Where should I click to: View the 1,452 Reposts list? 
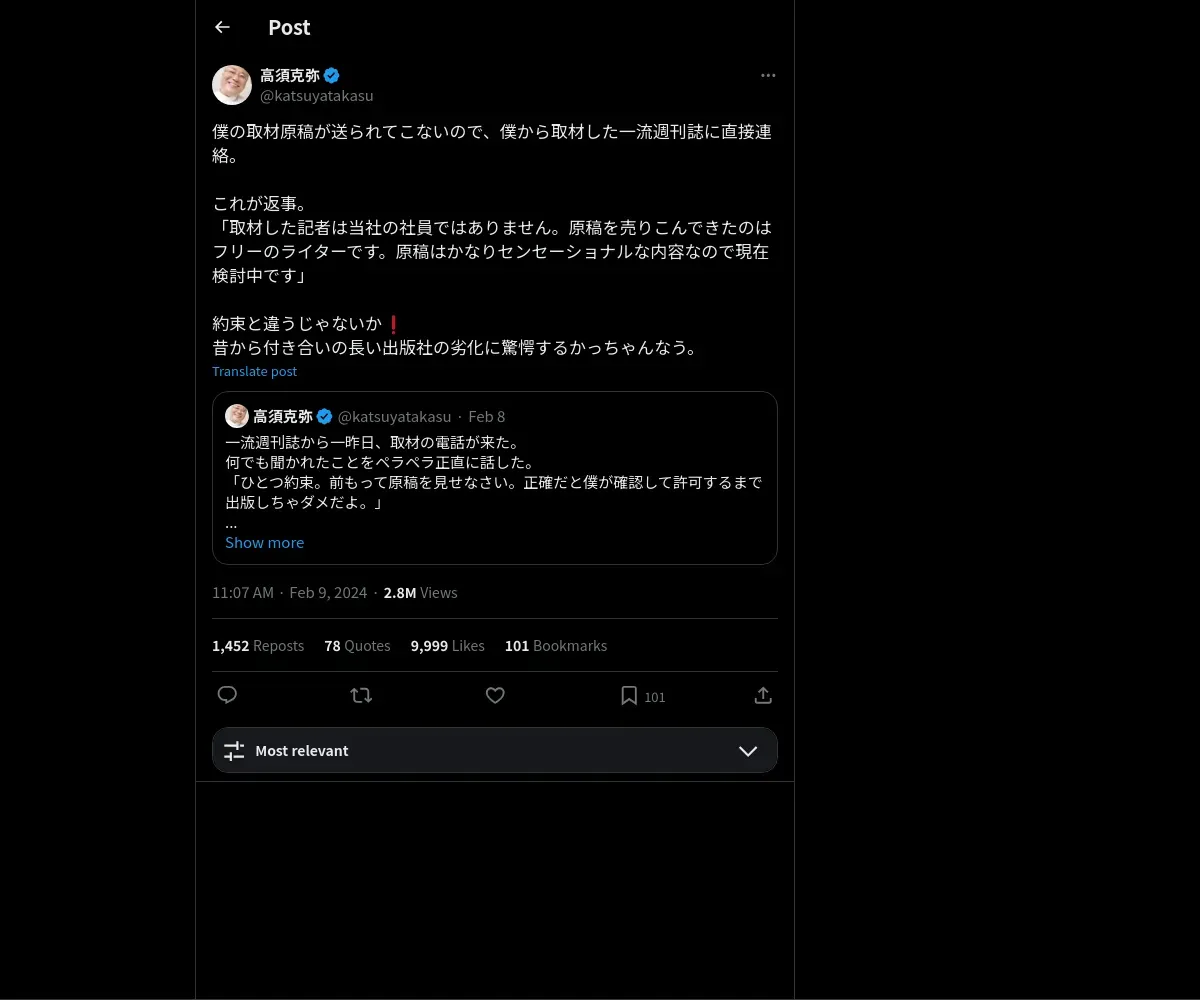coord(258,646)
